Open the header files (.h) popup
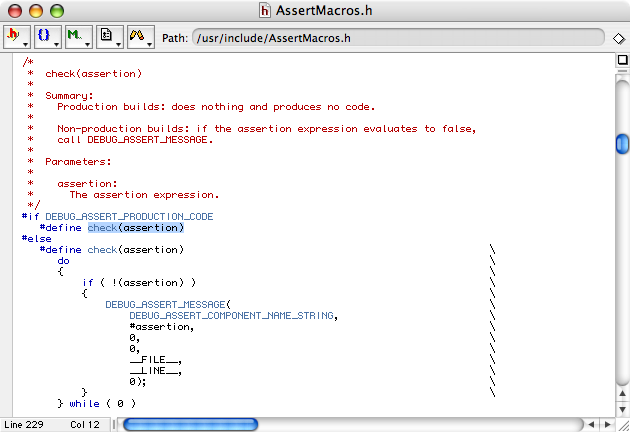Viewport: 630px width, 432px height. [16, 37]
